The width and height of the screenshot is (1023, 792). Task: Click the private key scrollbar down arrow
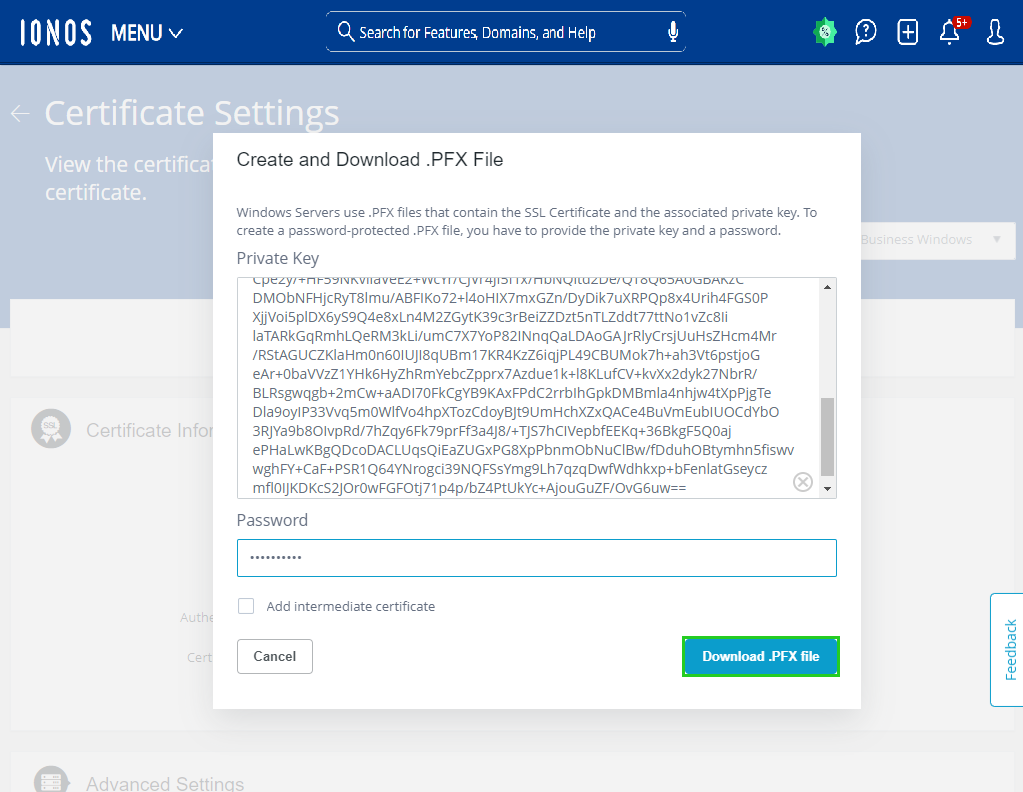[827, 488]
